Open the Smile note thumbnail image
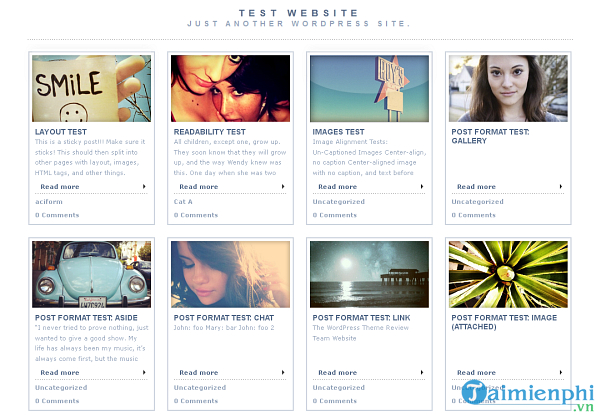Viewport: 600px width, 415px height. point(91,89)
